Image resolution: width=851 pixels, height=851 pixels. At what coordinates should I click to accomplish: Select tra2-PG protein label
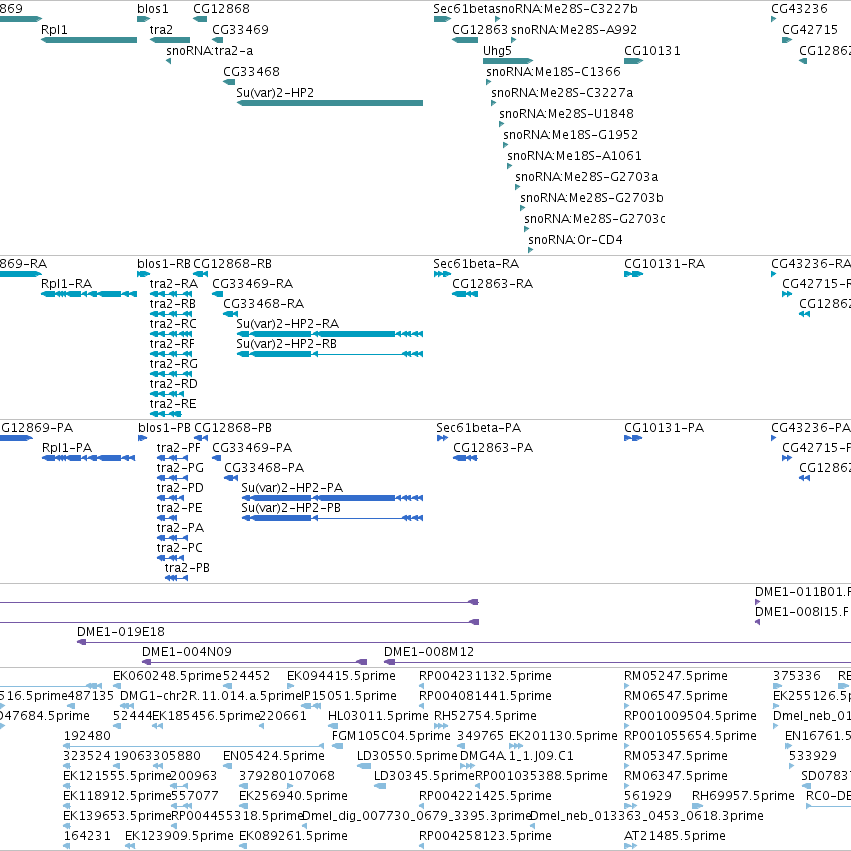pos(180,468)
